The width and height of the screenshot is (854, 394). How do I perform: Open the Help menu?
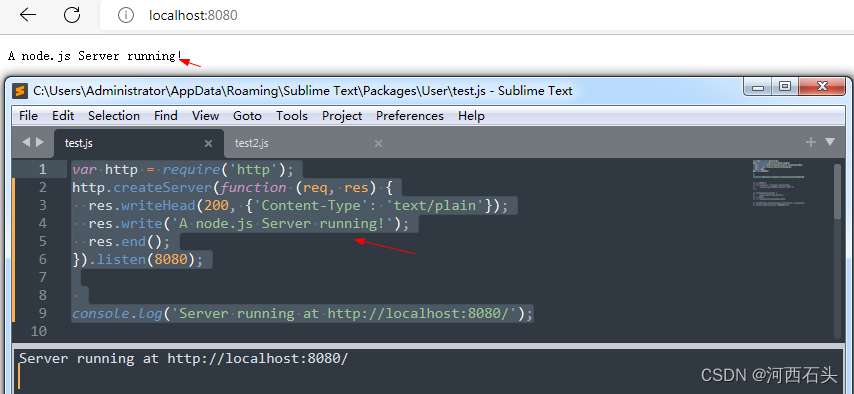coord(471,116)
